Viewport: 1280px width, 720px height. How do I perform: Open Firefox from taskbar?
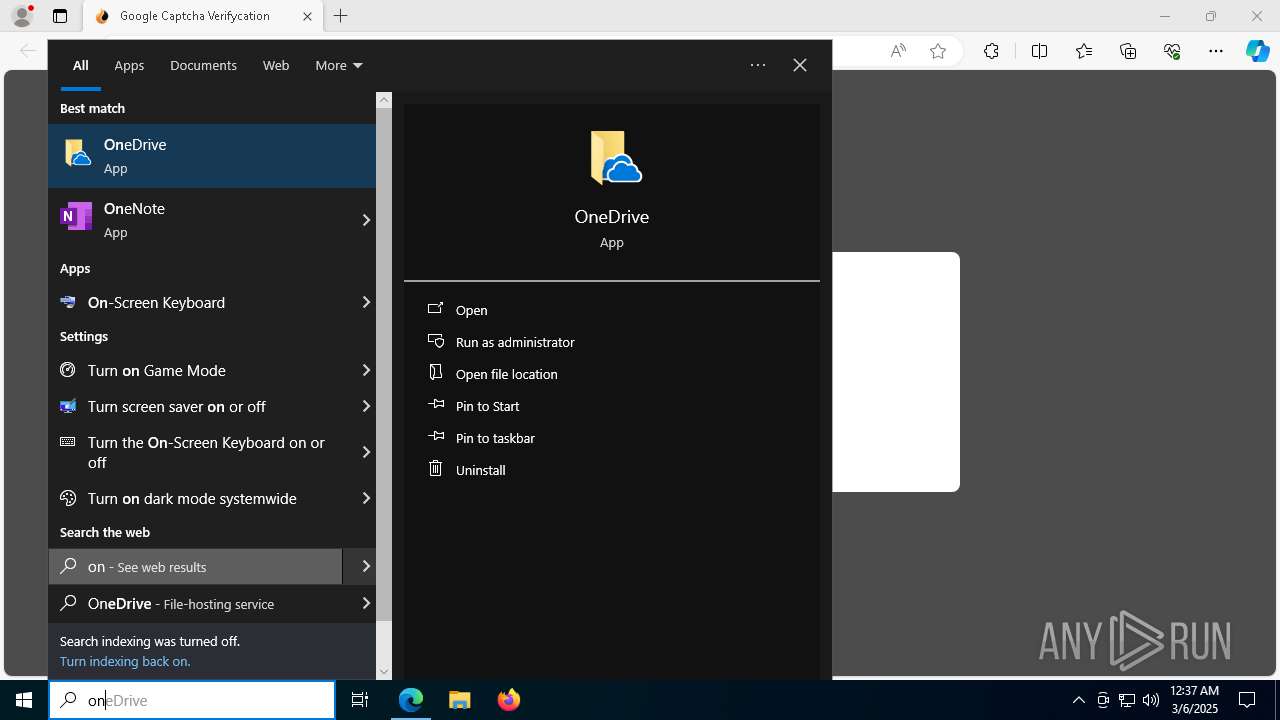click(x=509, y=700)
